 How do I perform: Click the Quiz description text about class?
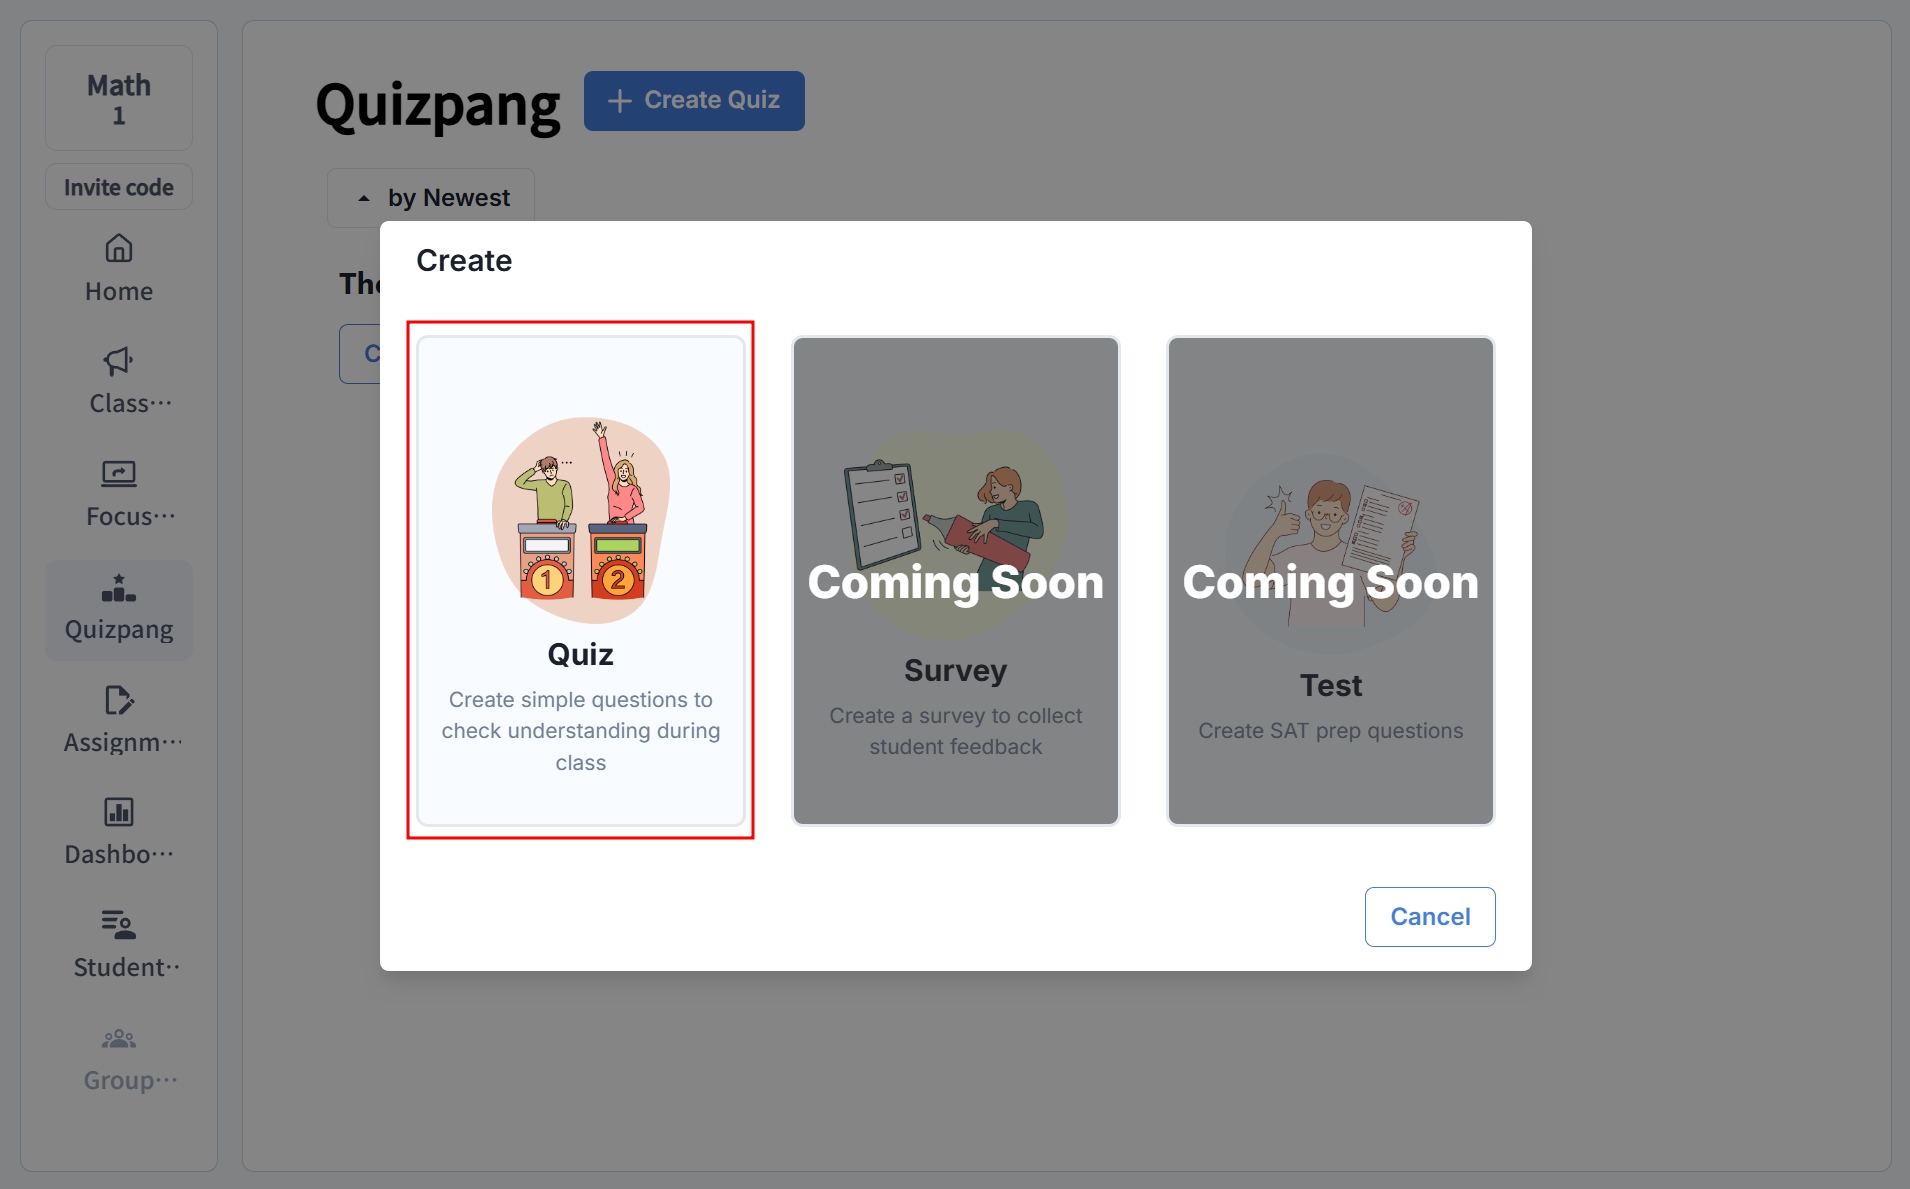pos(581,731)
